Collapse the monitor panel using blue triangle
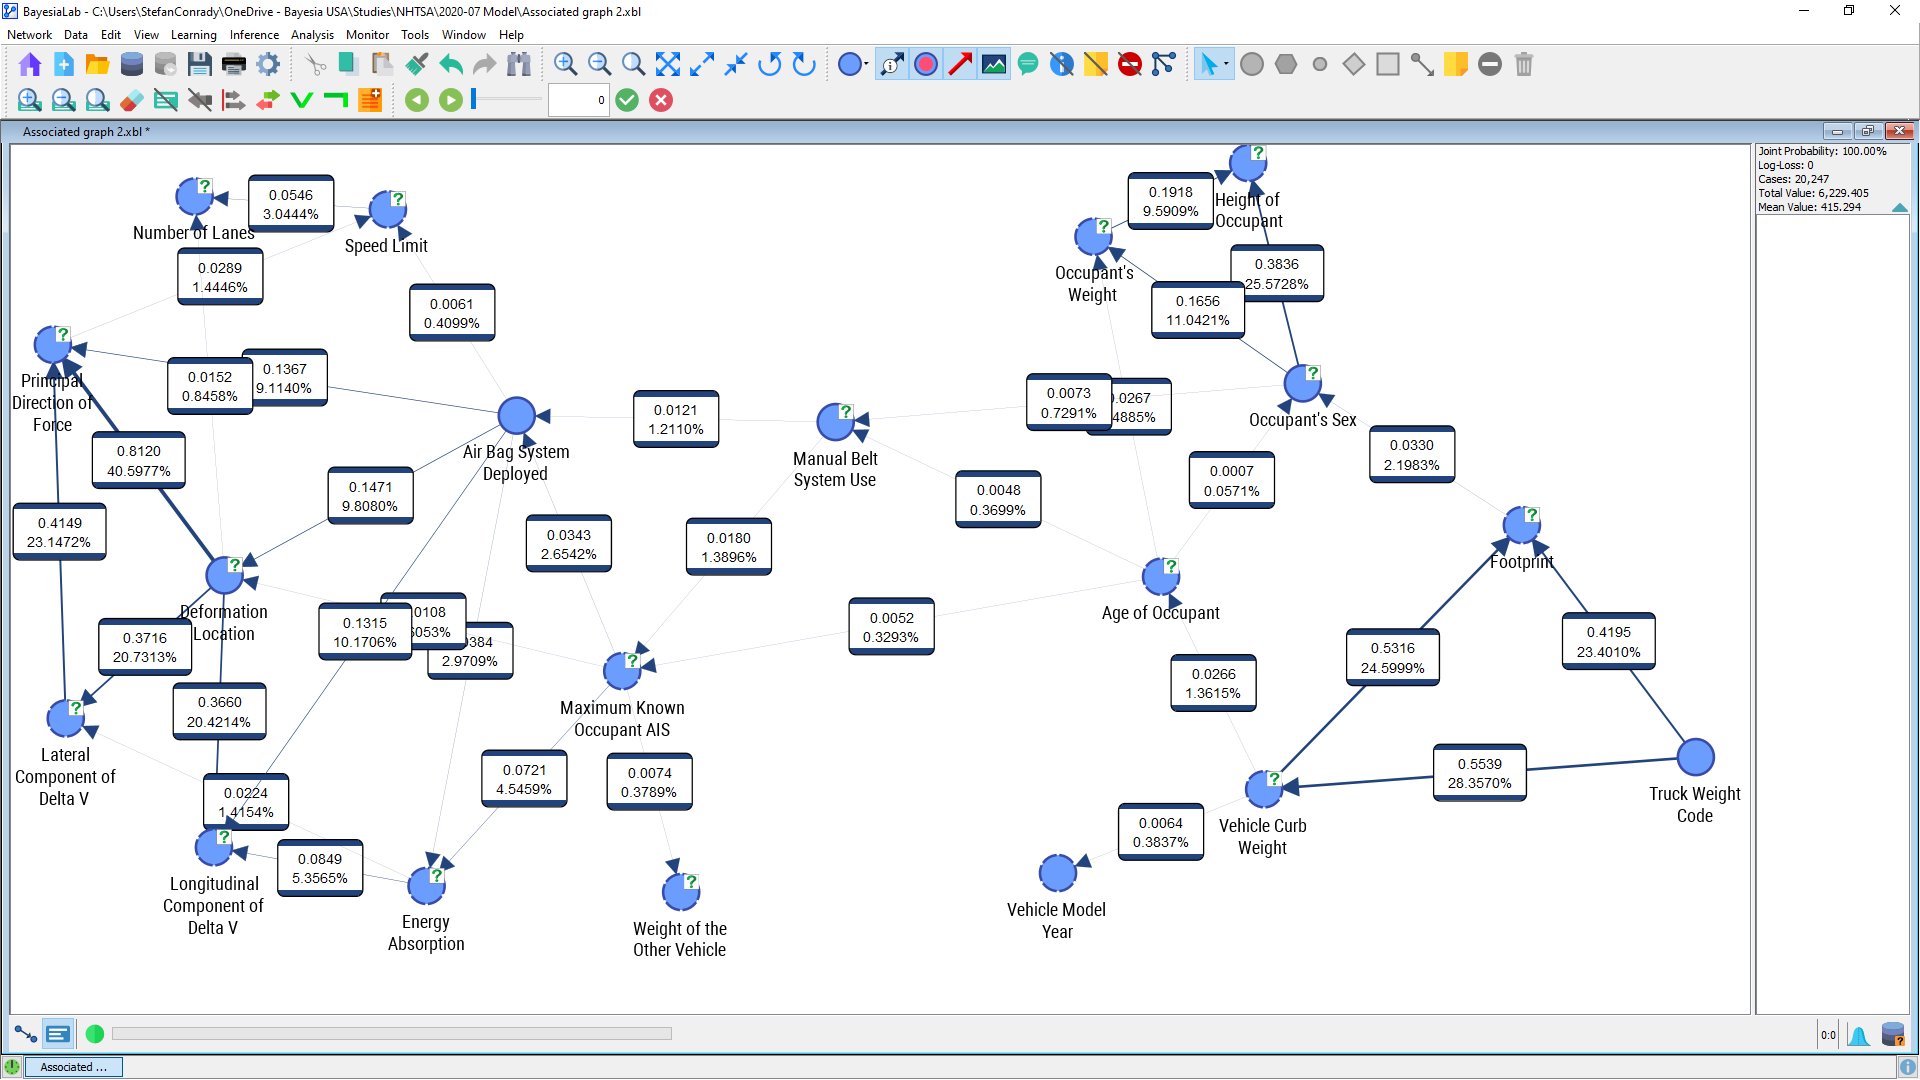This screenshot has height=1080, width=1920. click(x=1899, y=208)
